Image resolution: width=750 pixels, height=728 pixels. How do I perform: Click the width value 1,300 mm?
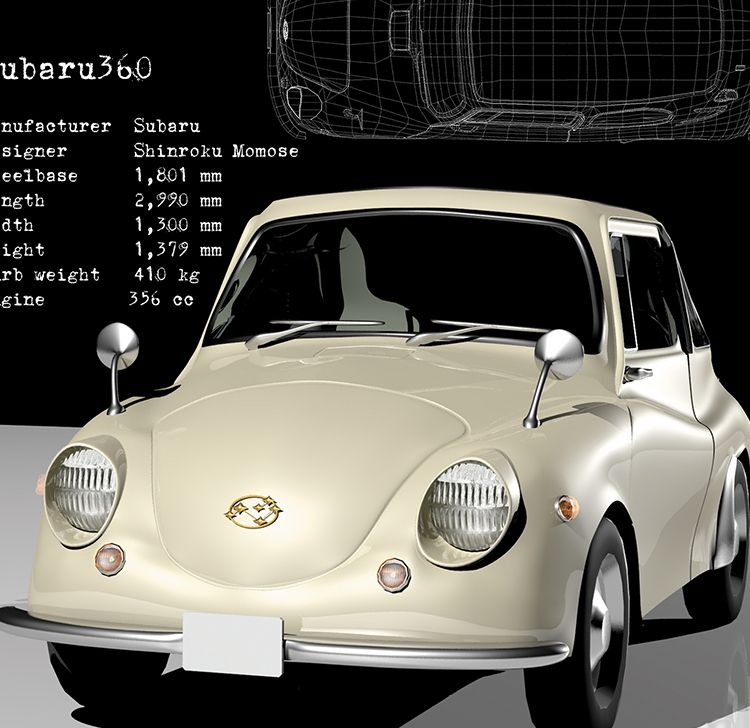[178, 225]
